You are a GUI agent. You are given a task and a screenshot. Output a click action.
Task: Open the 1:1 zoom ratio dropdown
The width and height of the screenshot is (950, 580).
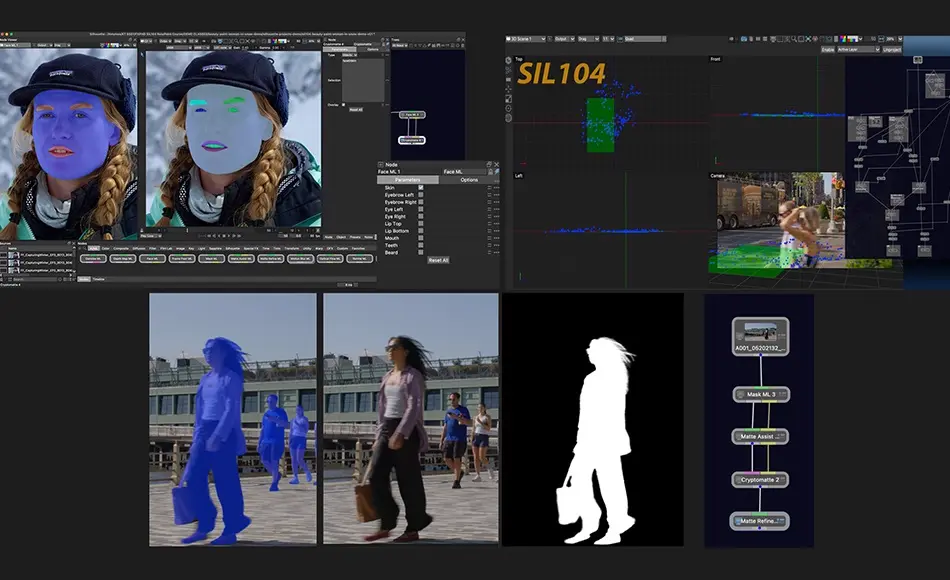tap(608, 39)
